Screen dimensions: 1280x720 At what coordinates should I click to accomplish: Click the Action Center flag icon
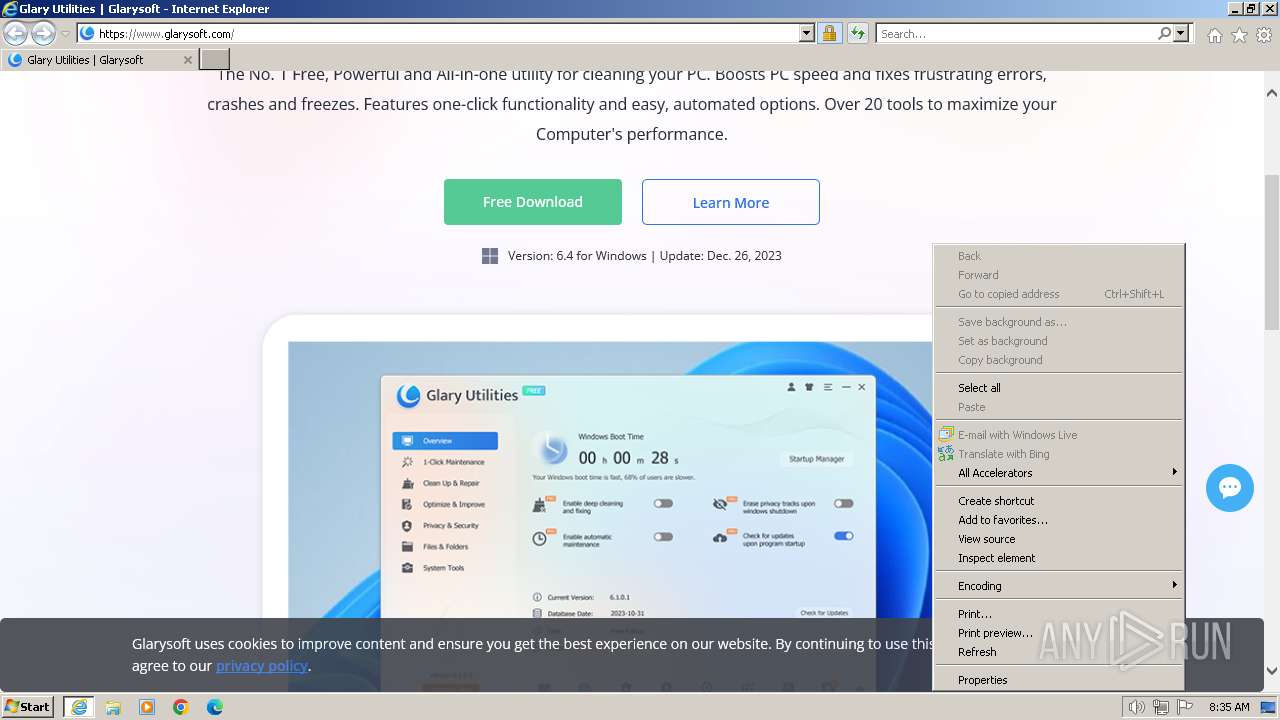[x=1185, y=707]
